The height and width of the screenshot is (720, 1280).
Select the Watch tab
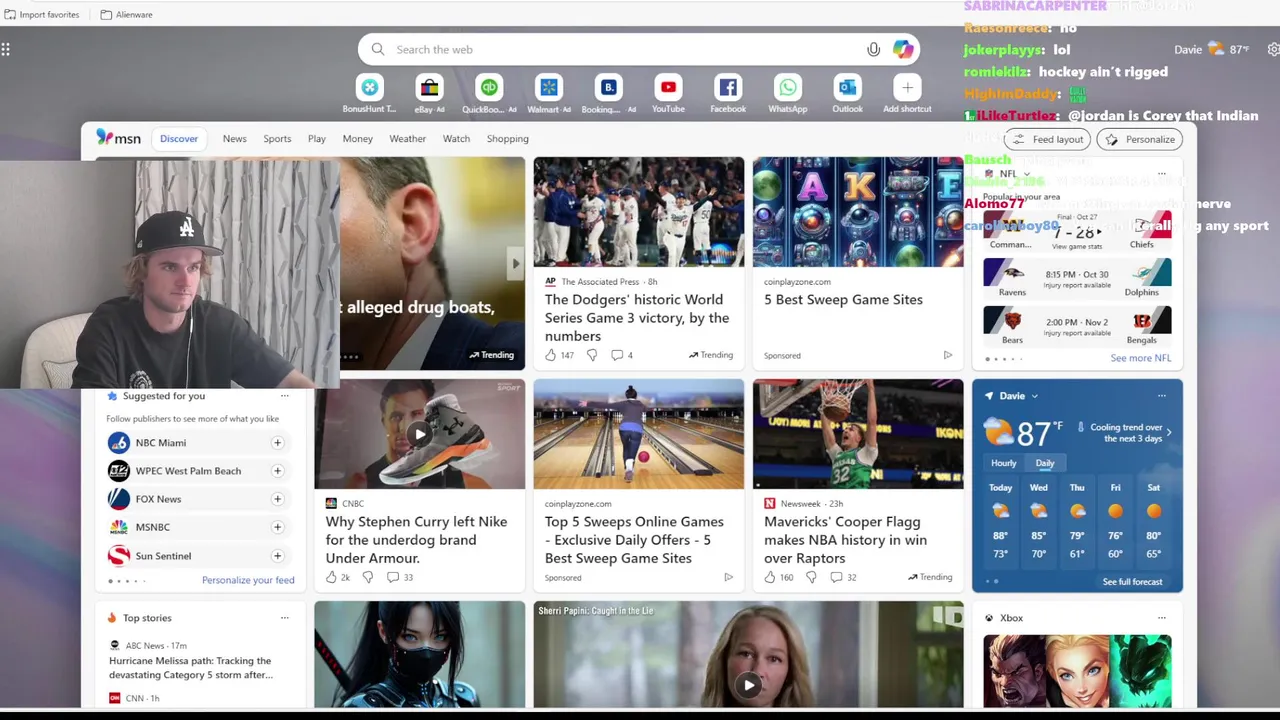click(x=456, y=138)
